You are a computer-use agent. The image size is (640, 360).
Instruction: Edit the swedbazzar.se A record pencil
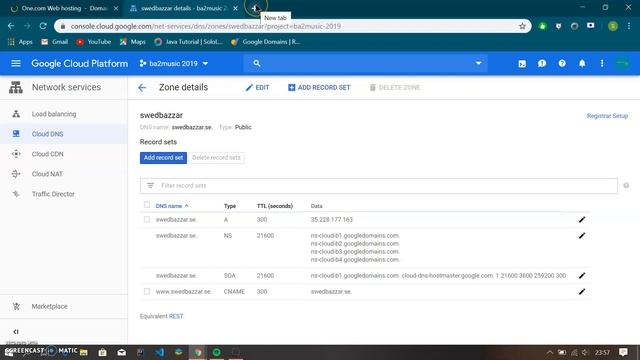(x=582, y=220)
